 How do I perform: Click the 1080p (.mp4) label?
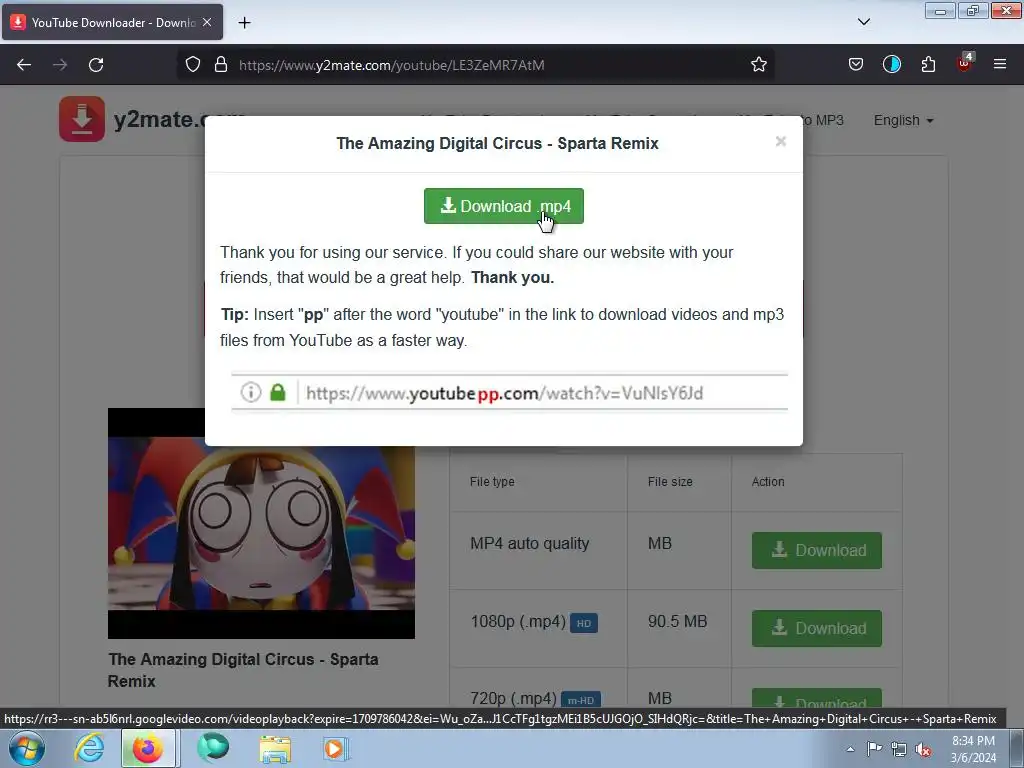(518, 621)
